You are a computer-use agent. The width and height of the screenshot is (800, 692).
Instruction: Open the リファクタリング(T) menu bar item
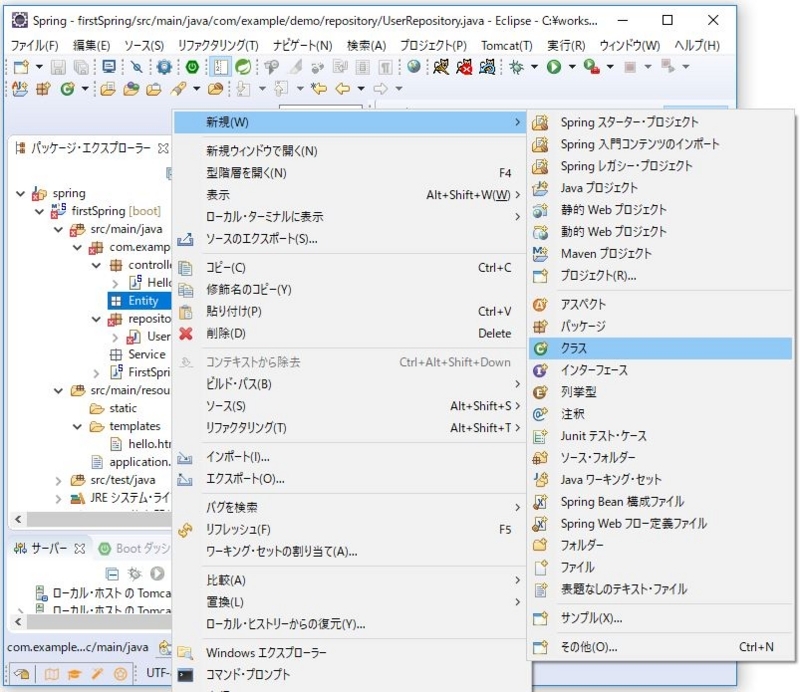(x=218, y=45)
